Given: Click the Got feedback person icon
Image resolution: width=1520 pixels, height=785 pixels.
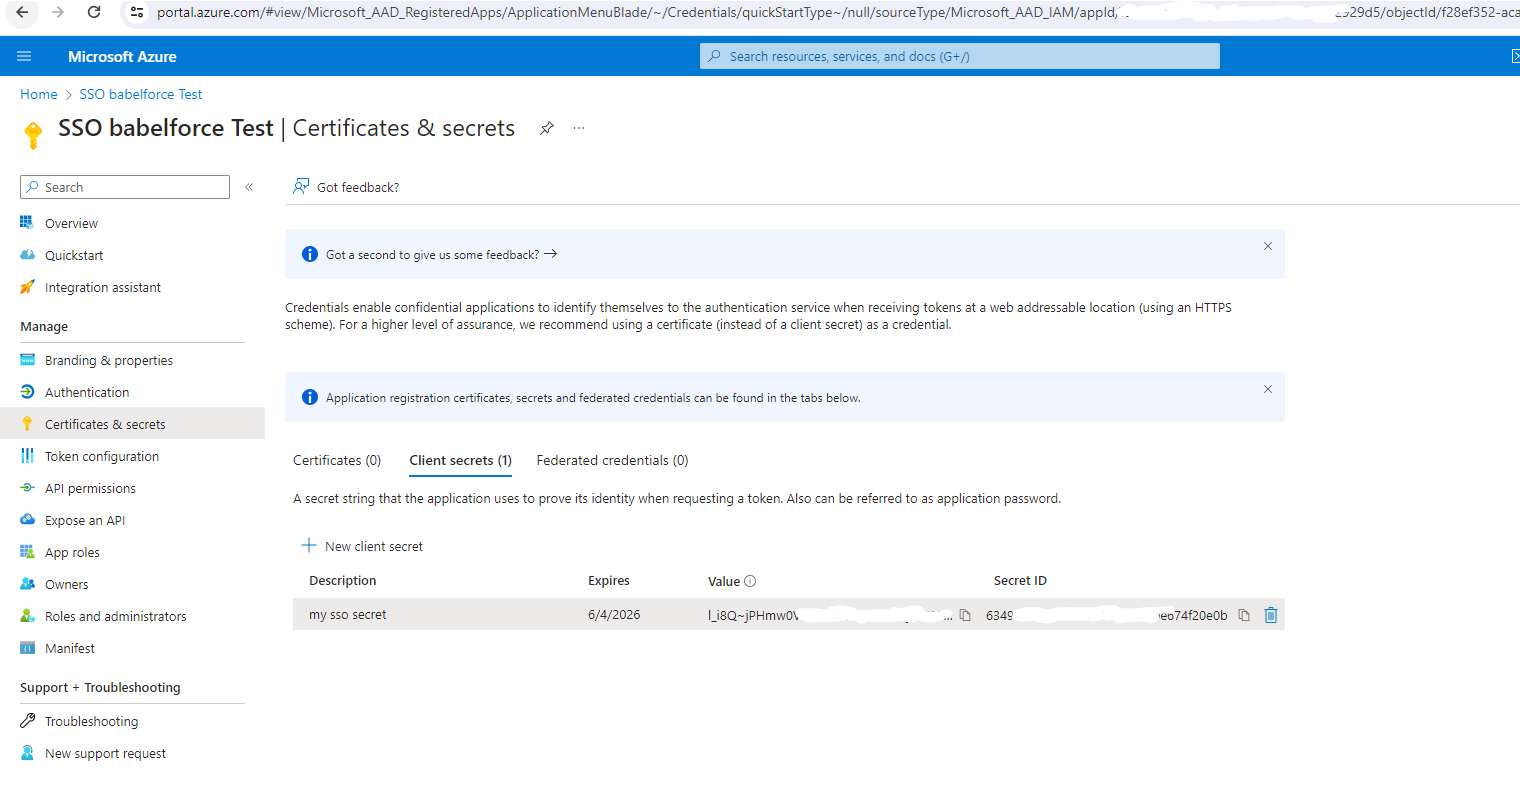Looking at the screenshot, I should (x=301, y=187).
